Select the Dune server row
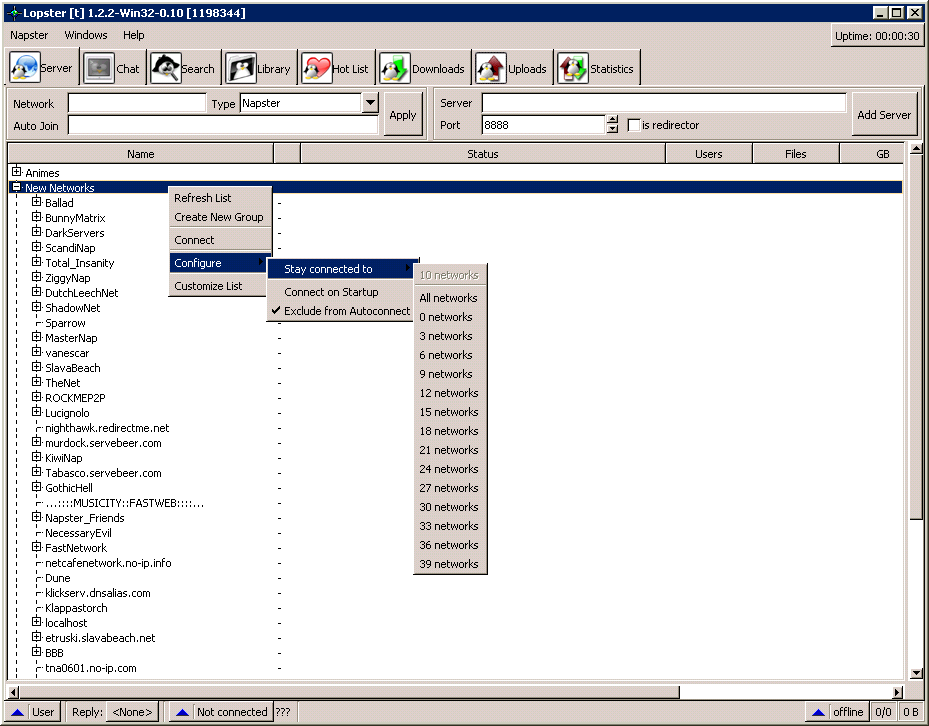This screenshot has width=929, height=726. 57,578
